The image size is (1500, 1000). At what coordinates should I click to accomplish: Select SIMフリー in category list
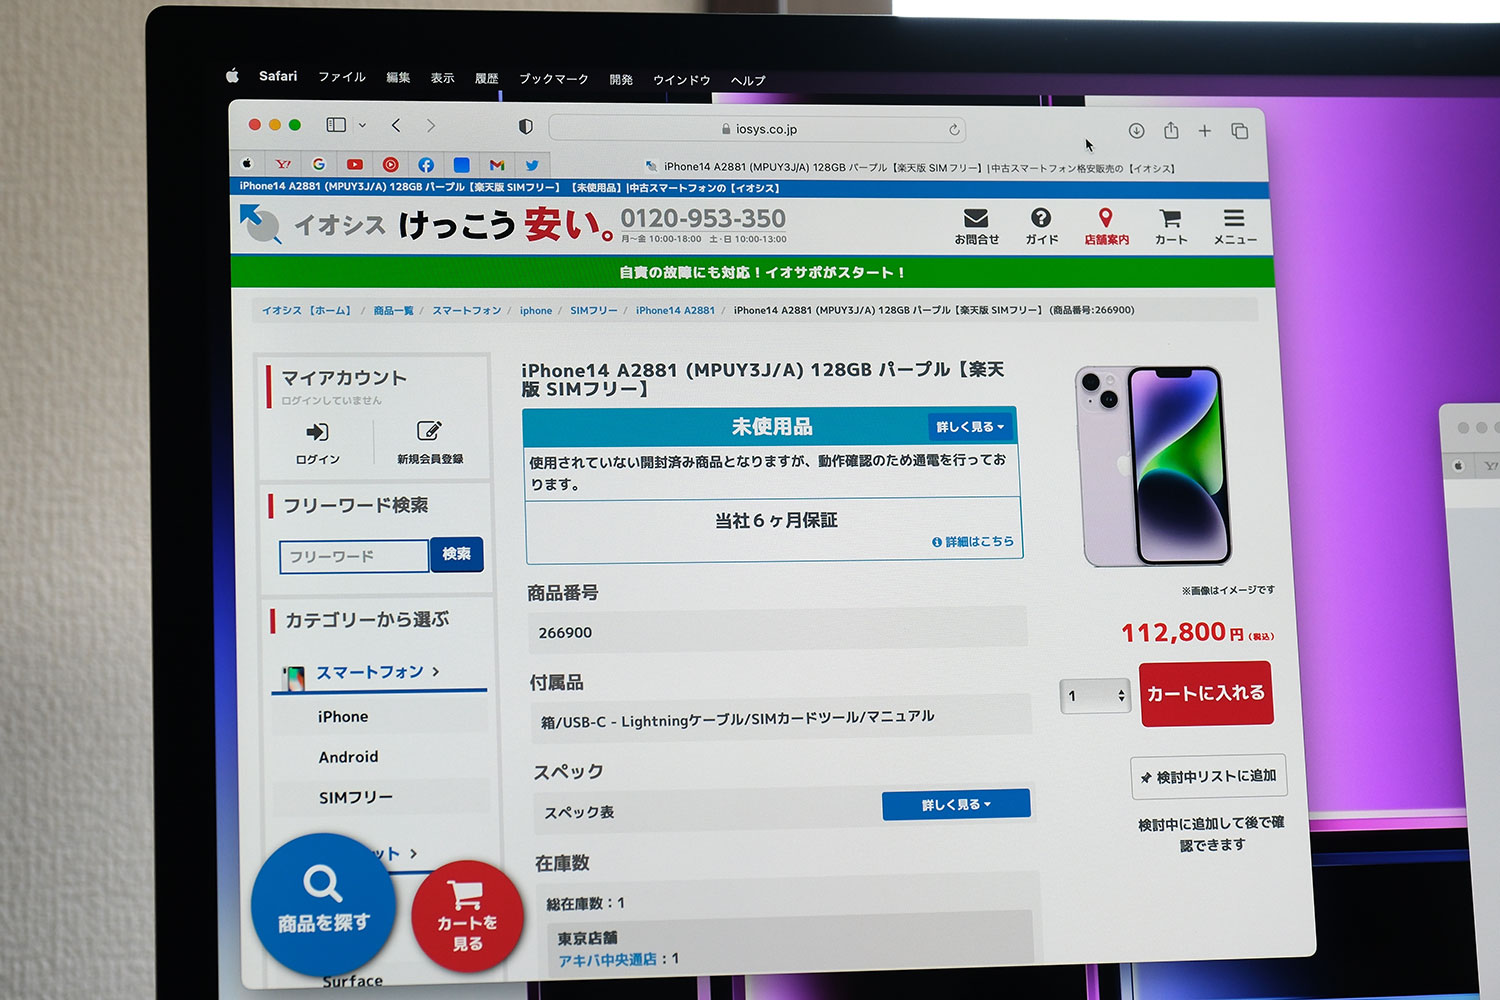[355, 798]
